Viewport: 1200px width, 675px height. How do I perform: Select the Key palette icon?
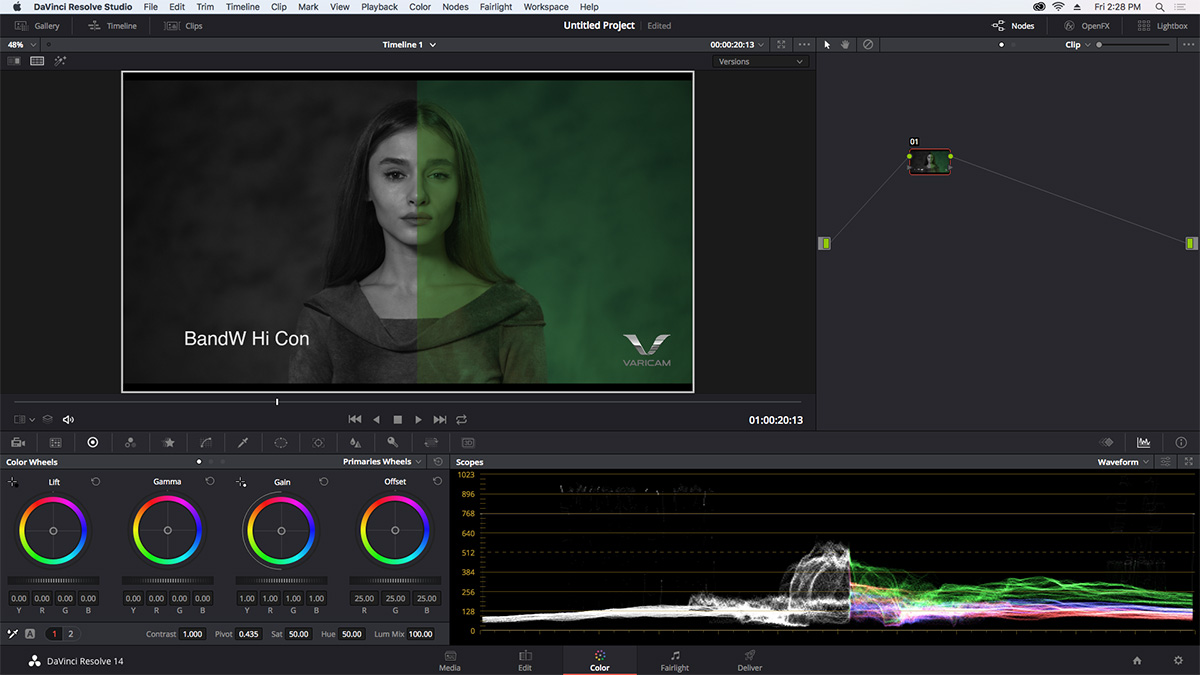tap(391, 442)
